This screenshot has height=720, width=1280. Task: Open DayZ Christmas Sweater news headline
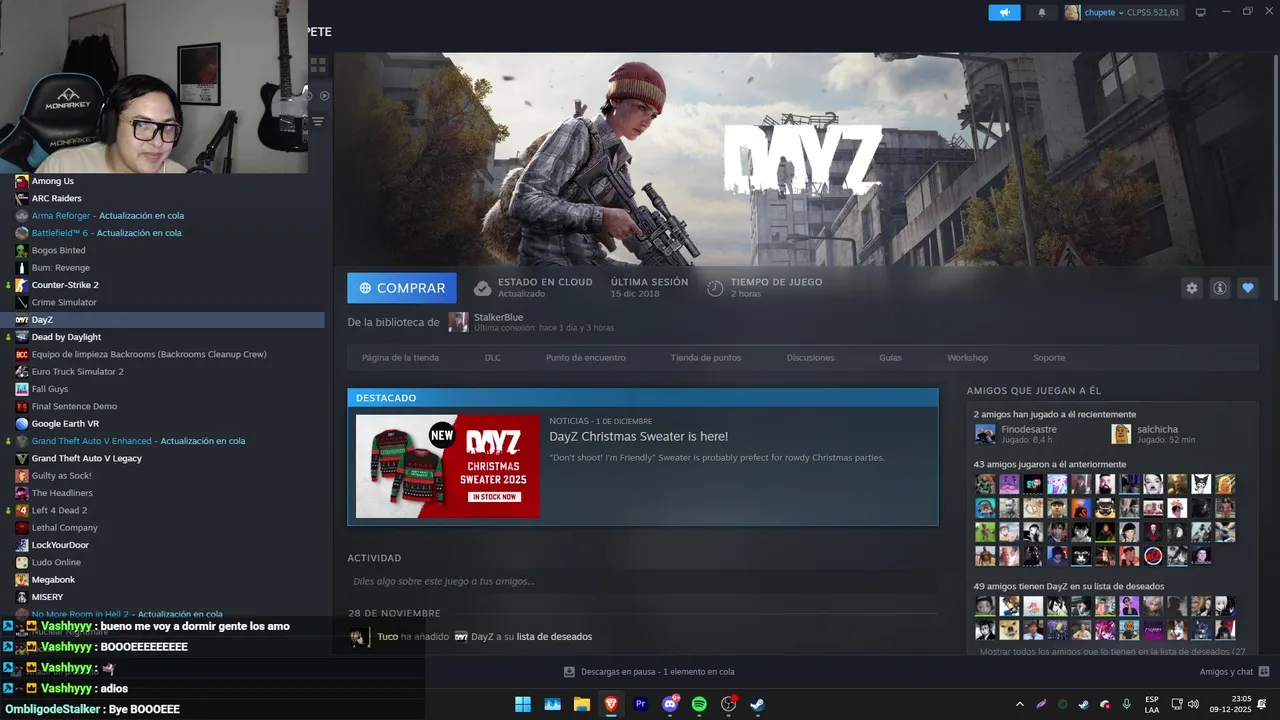[x=639, y=437]
